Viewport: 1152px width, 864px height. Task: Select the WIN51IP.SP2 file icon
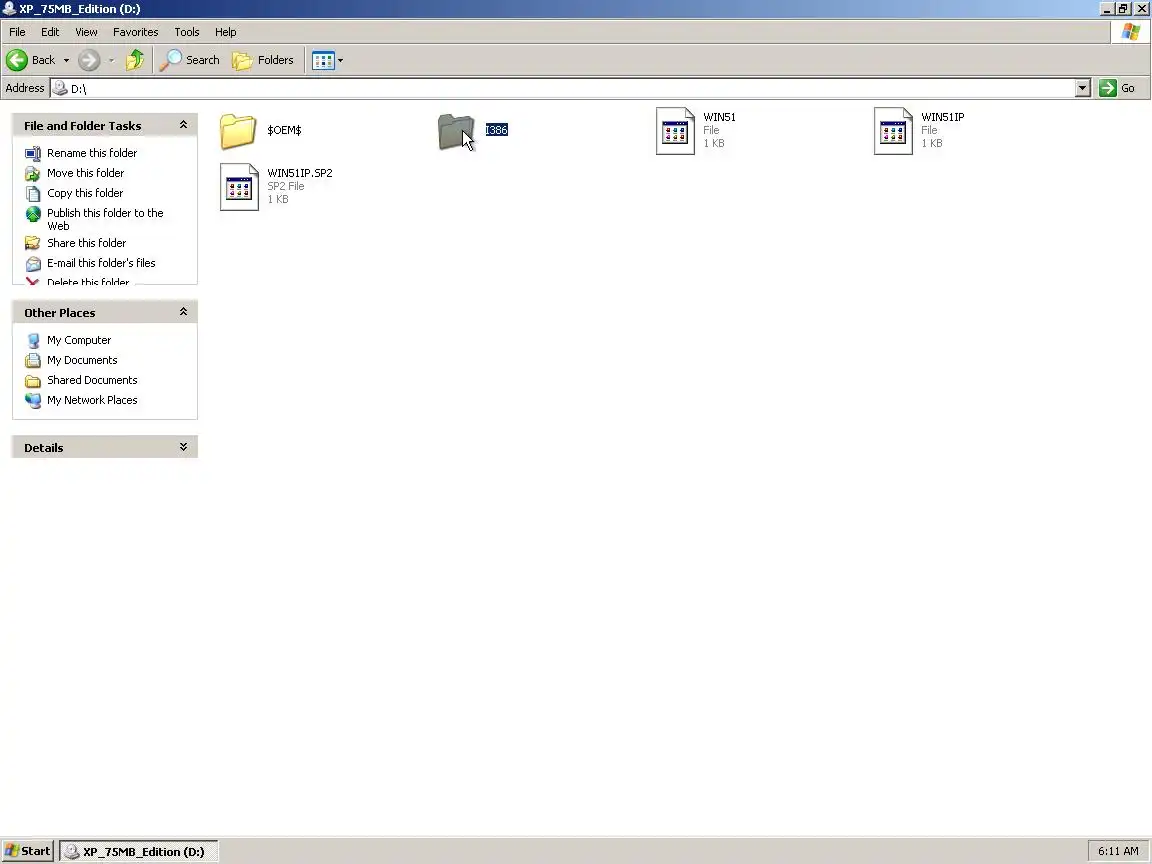tap(240, 187)
